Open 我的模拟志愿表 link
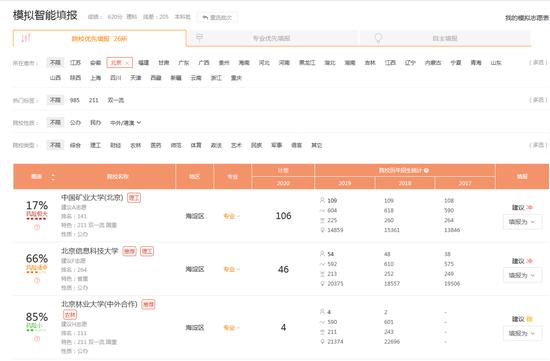 [x=527, y=18]
